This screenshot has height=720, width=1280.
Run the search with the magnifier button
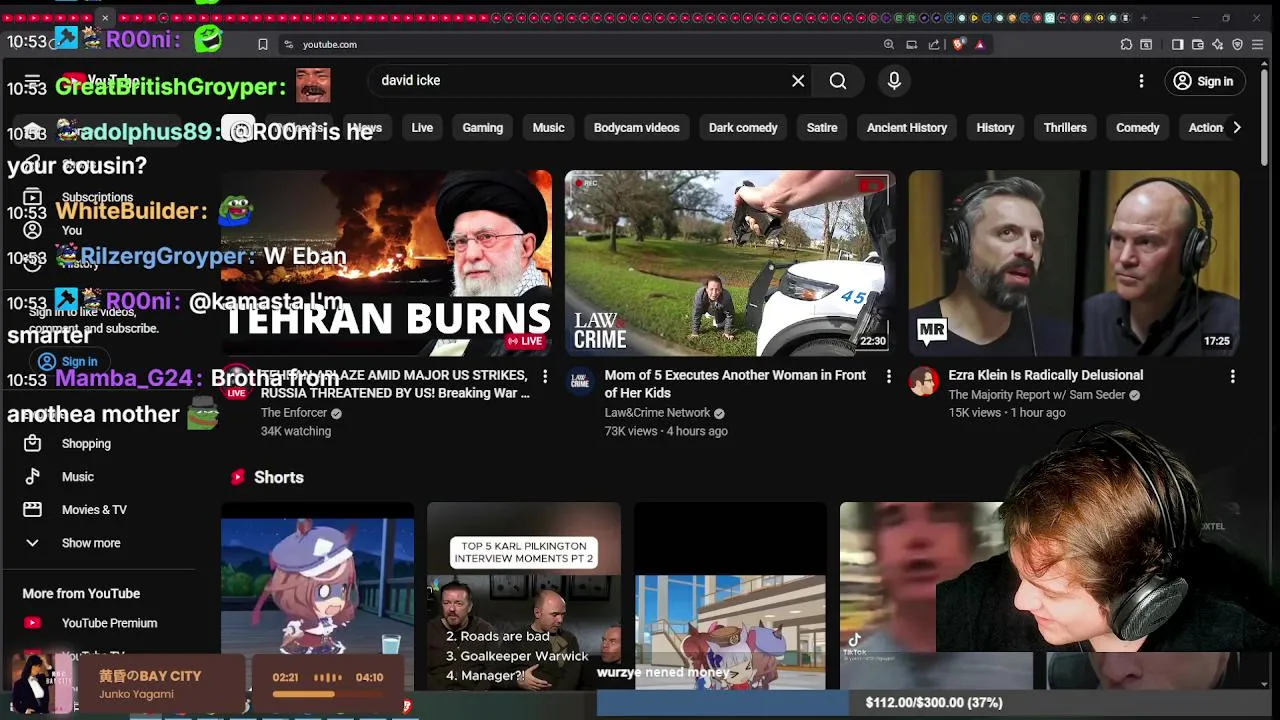(838, 81)
